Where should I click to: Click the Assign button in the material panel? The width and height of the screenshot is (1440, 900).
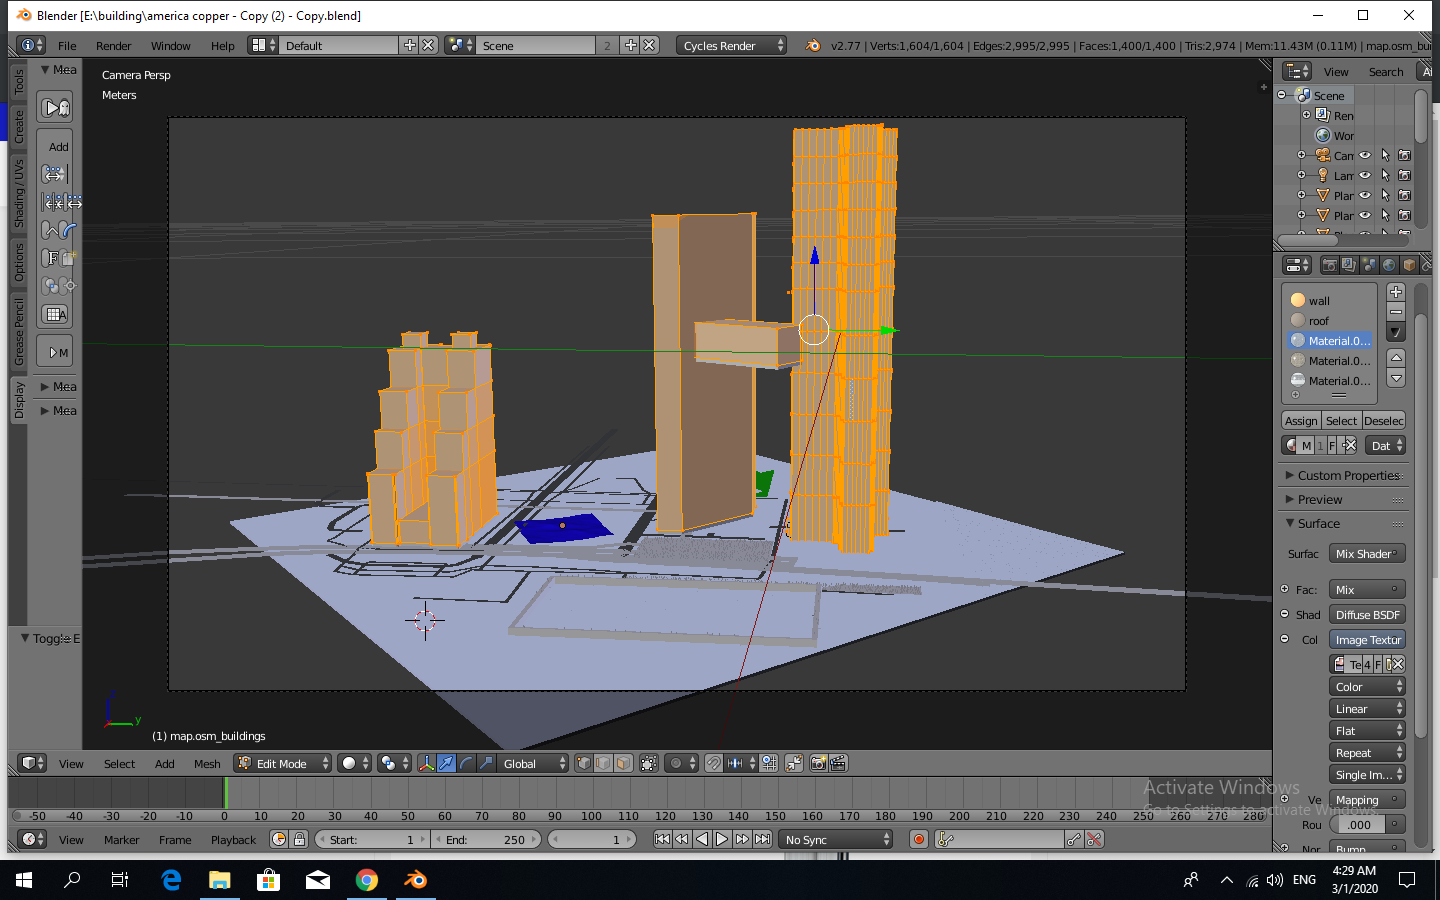pos(1300,420)
